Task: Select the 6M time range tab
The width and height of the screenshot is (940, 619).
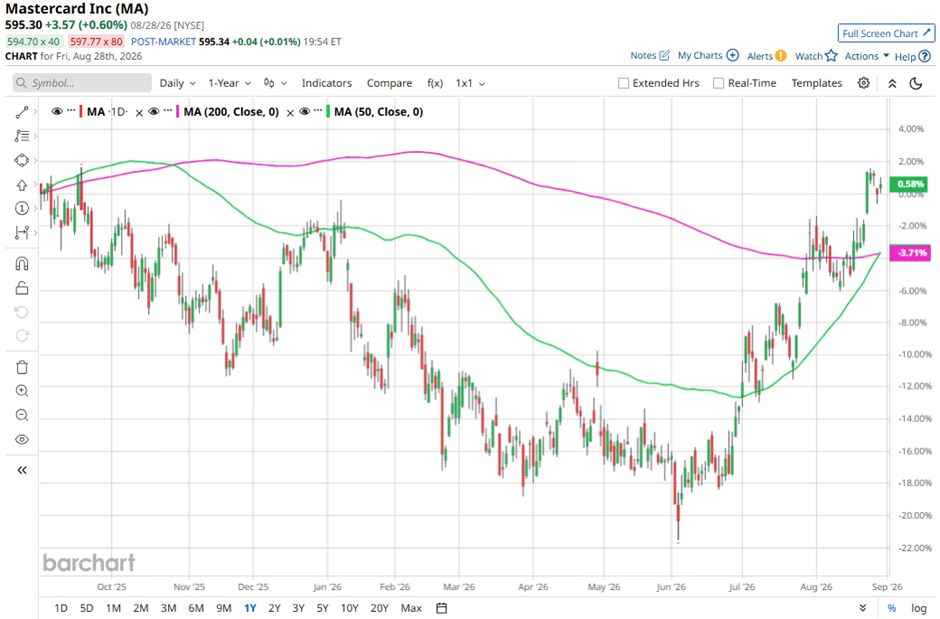Action: (x=196, y=608)
